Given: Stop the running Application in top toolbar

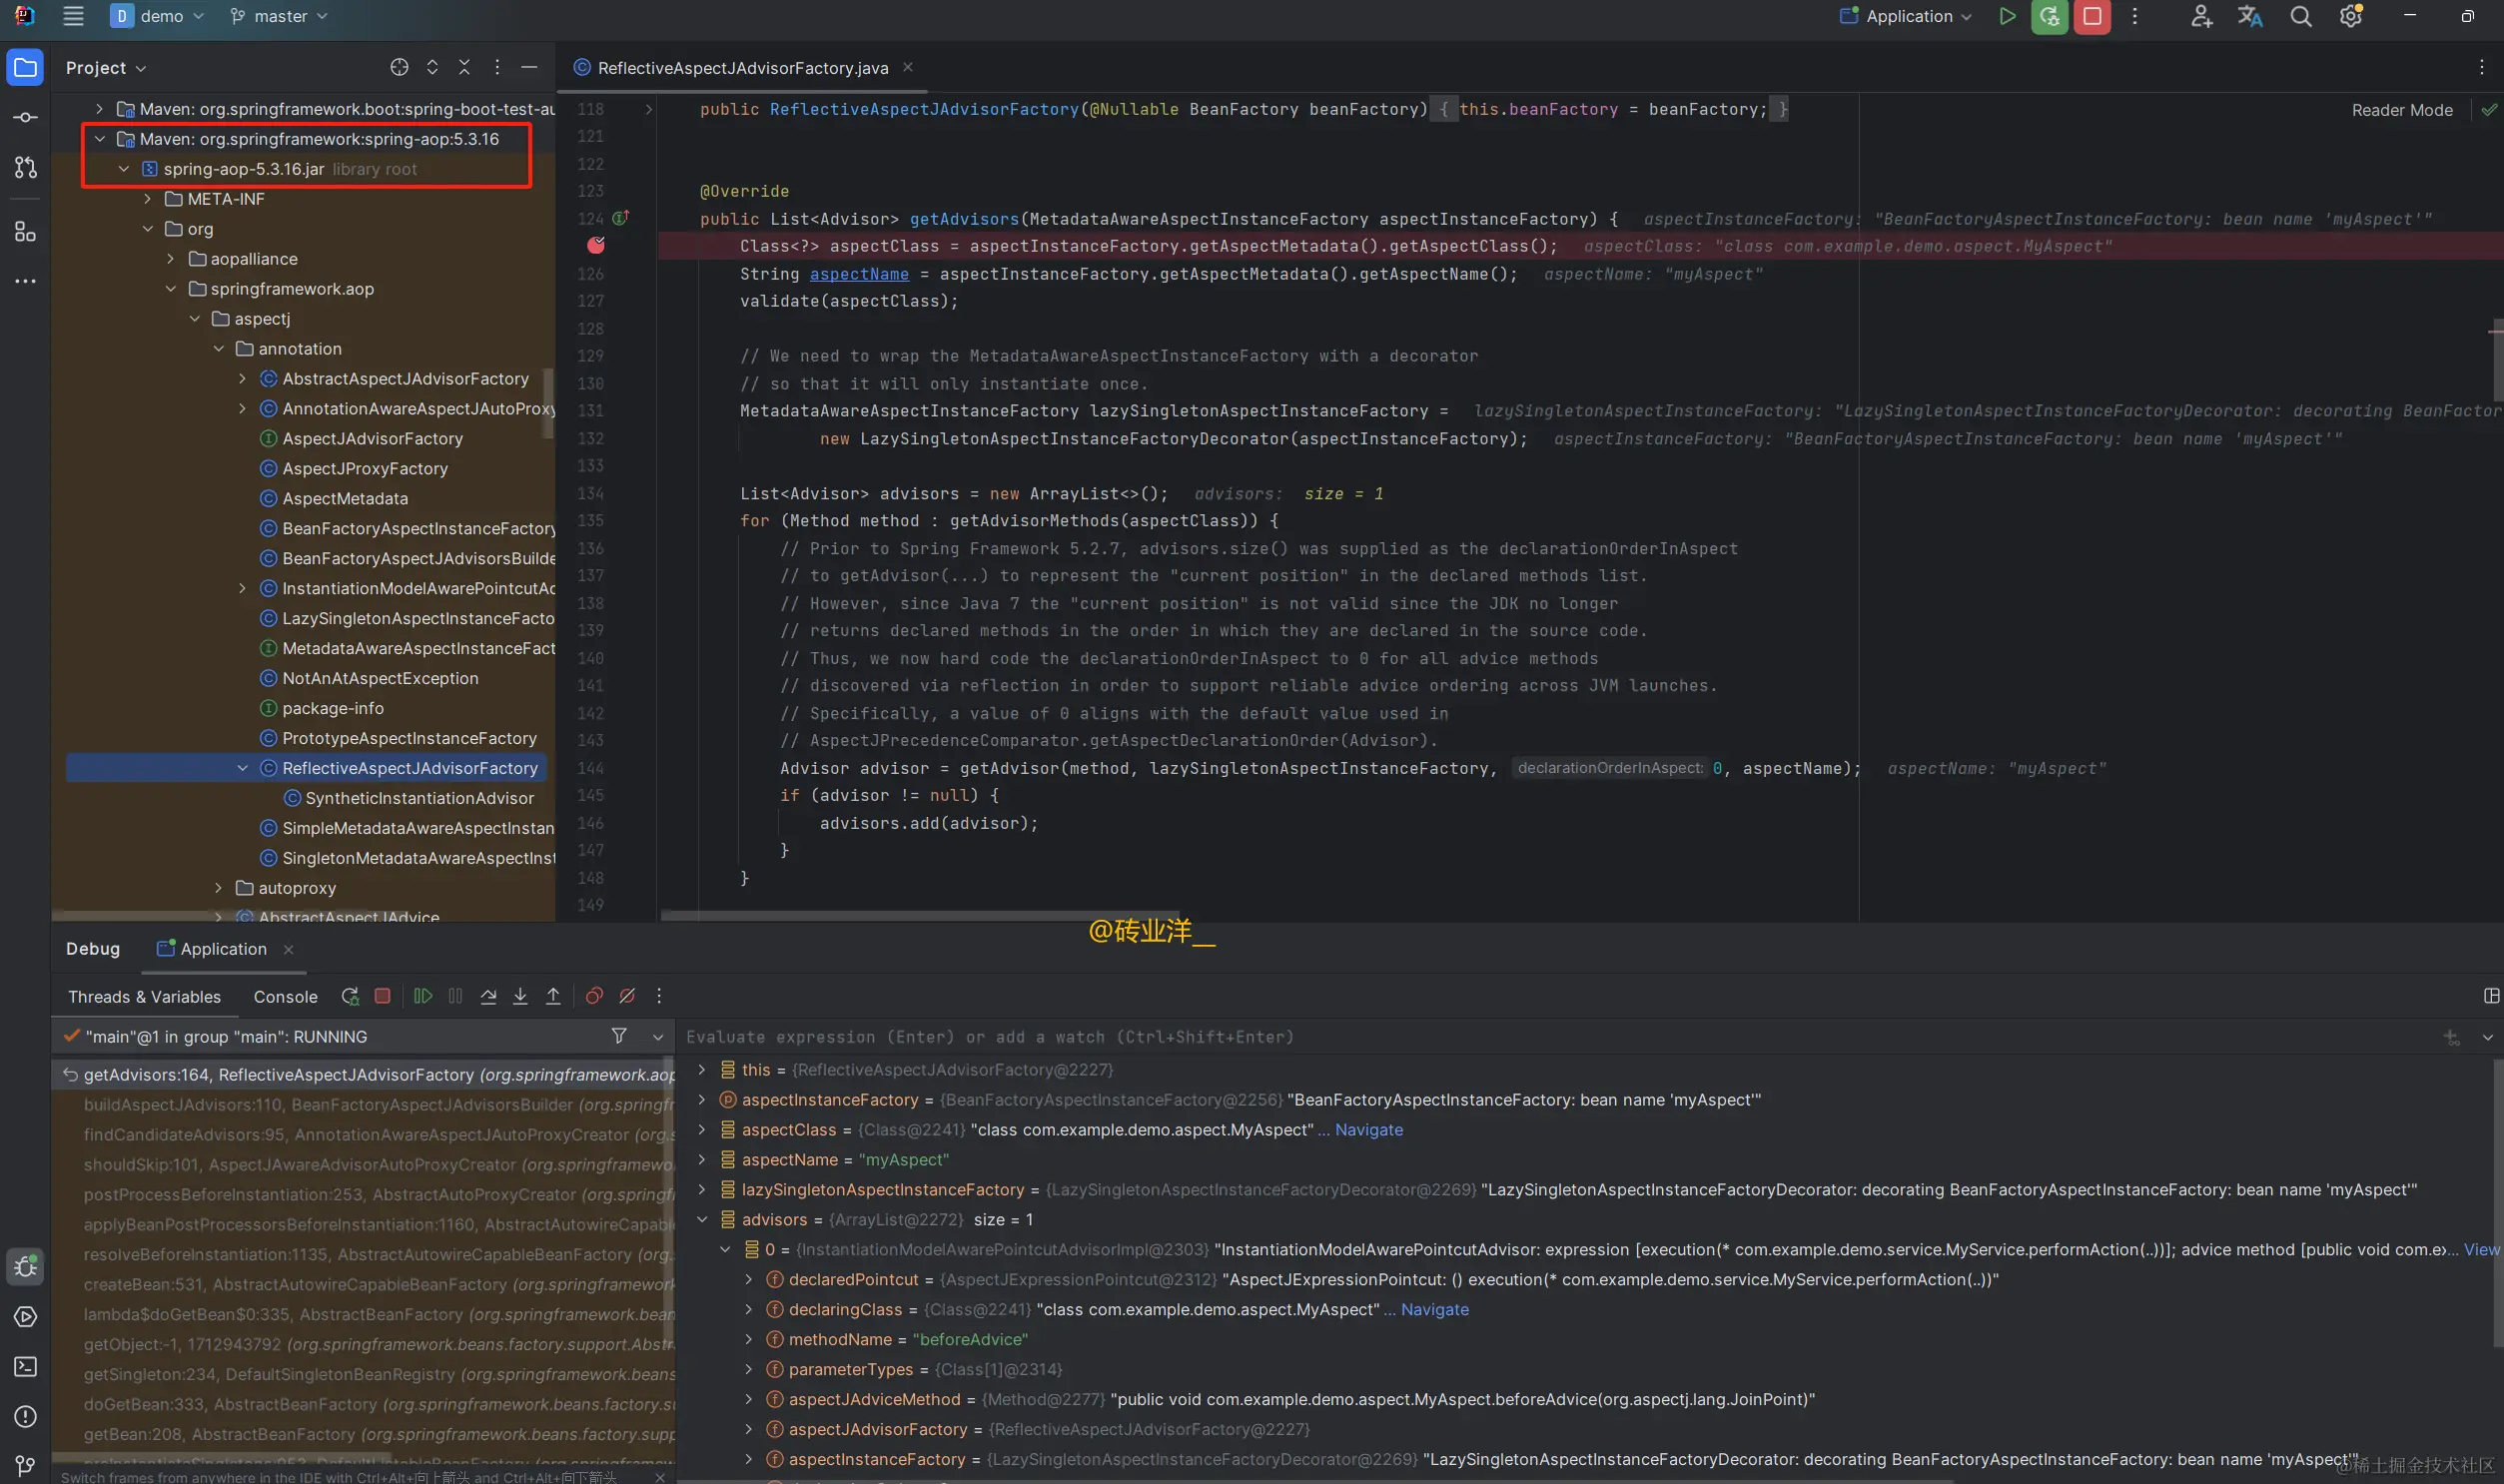Looking at the screenshot, I should pos(2092,16).
